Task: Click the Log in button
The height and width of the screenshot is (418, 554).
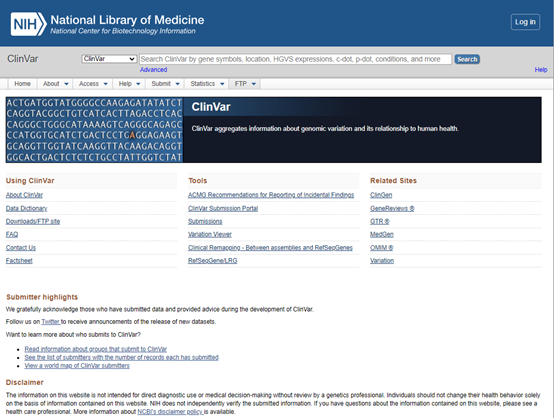Action: point(525,22)
